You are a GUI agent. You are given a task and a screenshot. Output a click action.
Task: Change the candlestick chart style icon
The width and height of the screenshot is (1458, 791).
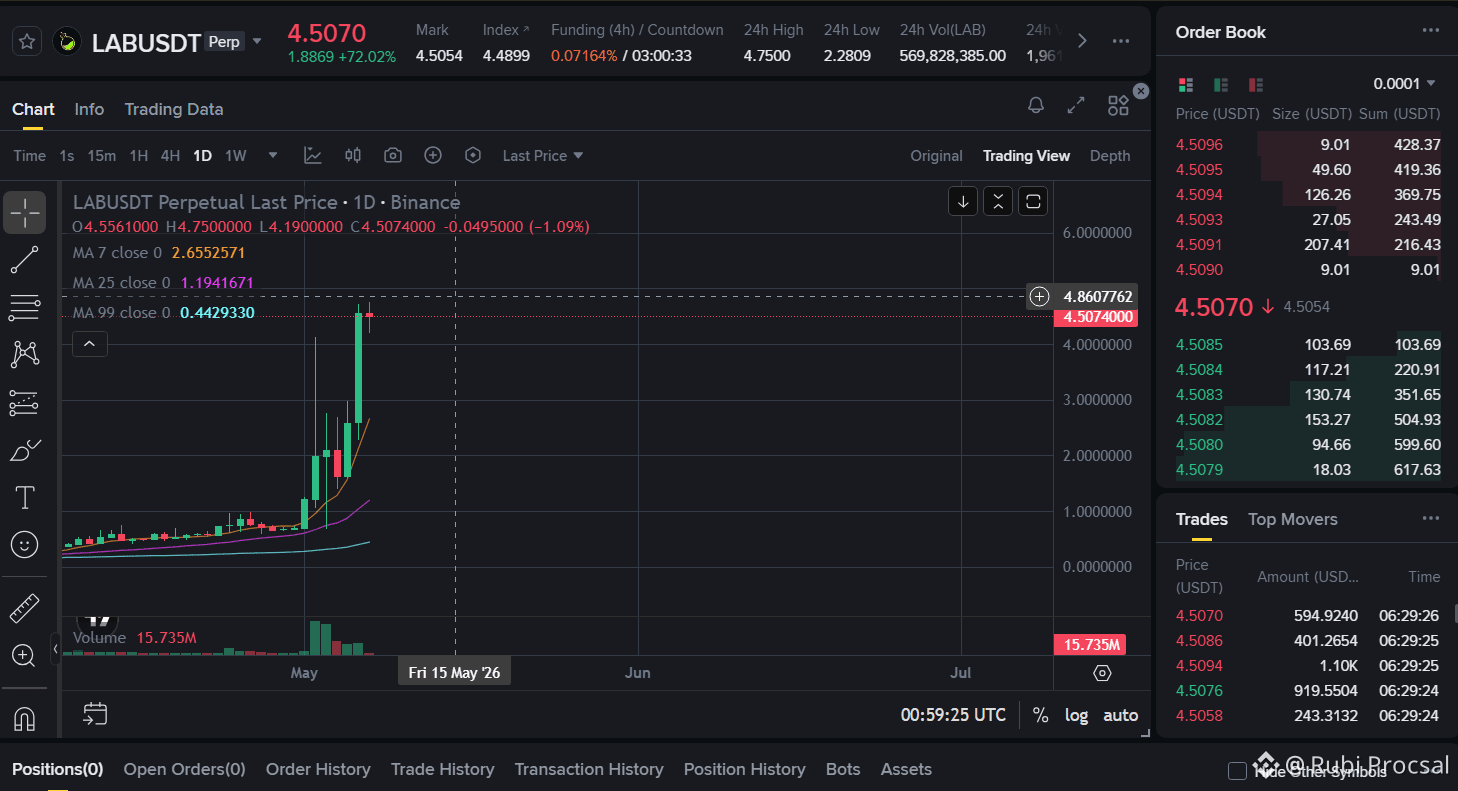pyautogui.click(x=353, y=155)
